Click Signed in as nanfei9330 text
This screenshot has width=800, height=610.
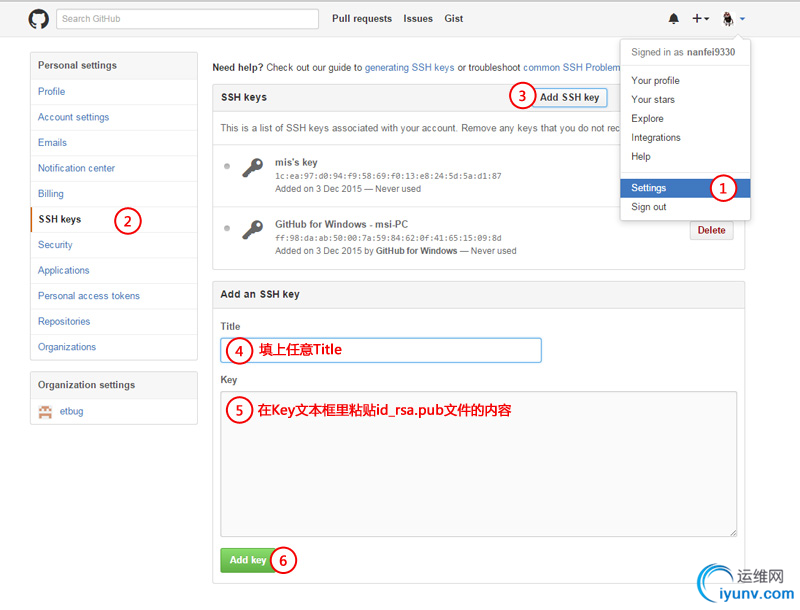click(x=683, y=52)
